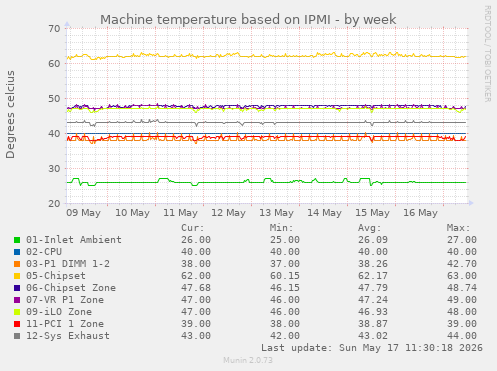Click the 'Min:' column header

pos(281,228)
